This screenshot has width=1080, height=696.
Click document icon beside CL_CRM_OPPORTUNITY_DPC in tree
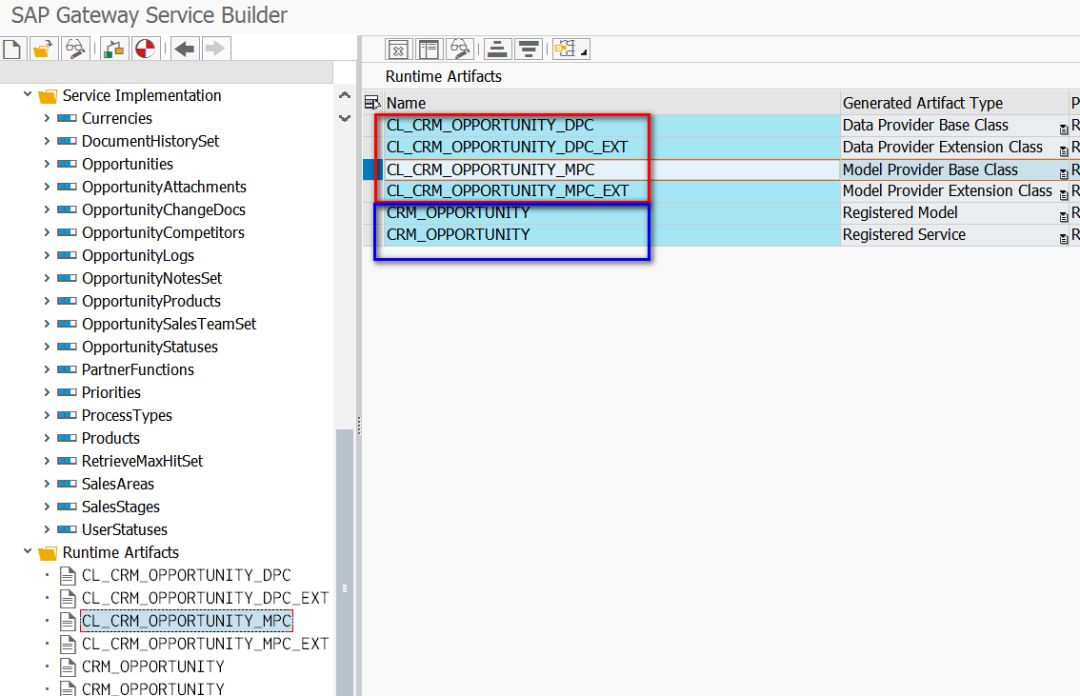(68, 575)
